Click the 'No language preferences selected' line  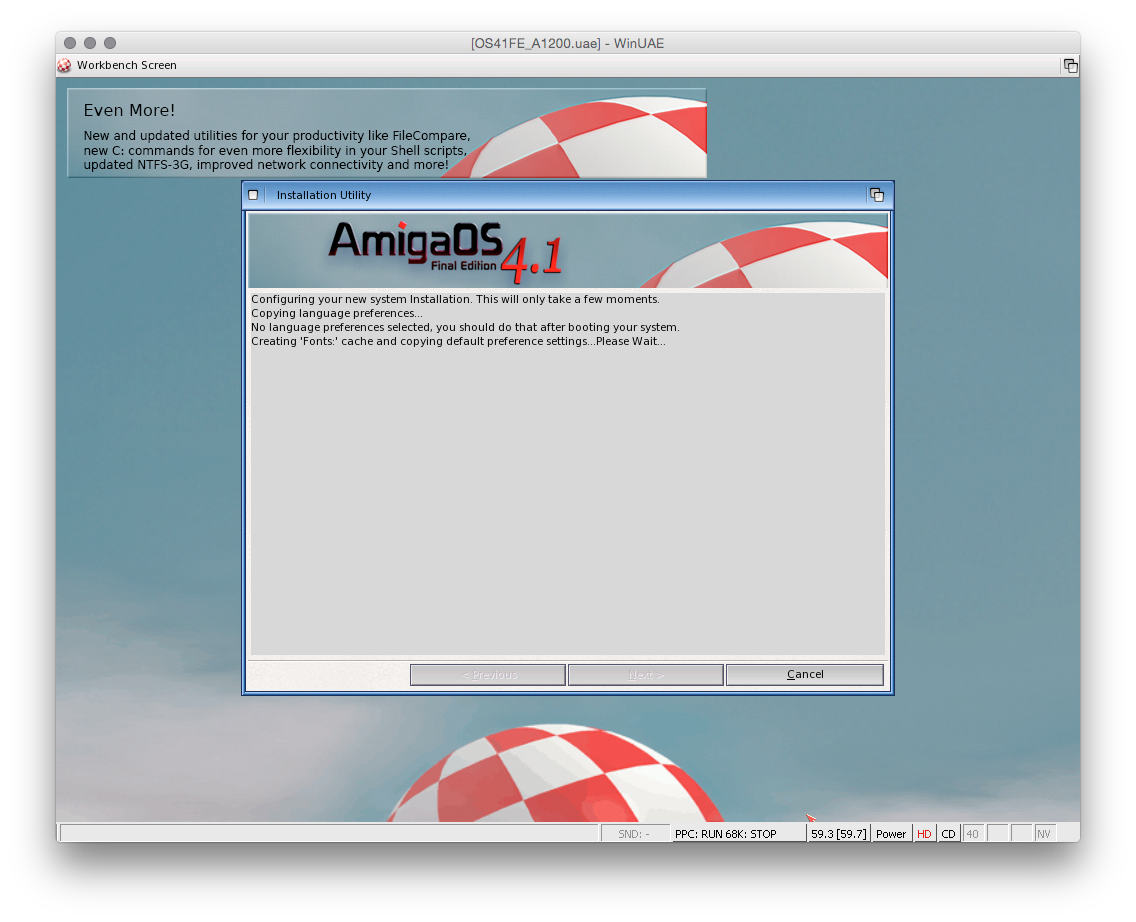point(465,327)
